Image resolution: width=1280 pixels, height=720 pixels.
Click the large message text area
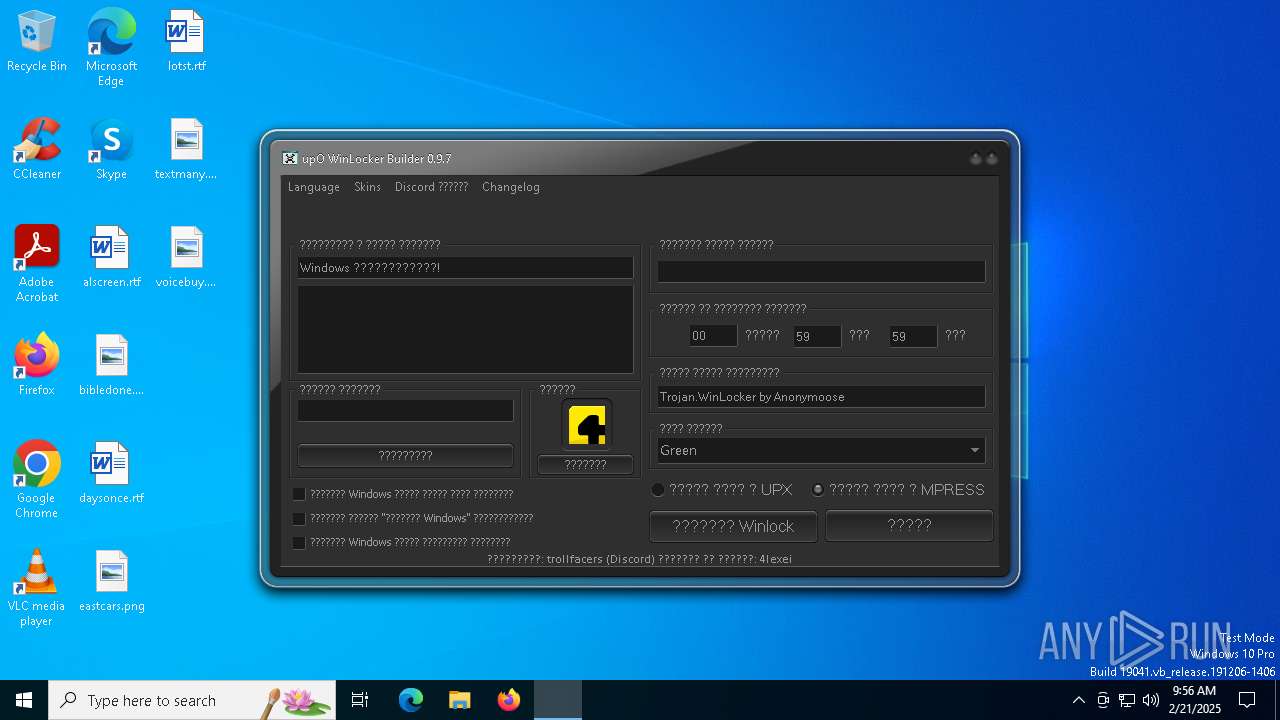click(465, 329)
